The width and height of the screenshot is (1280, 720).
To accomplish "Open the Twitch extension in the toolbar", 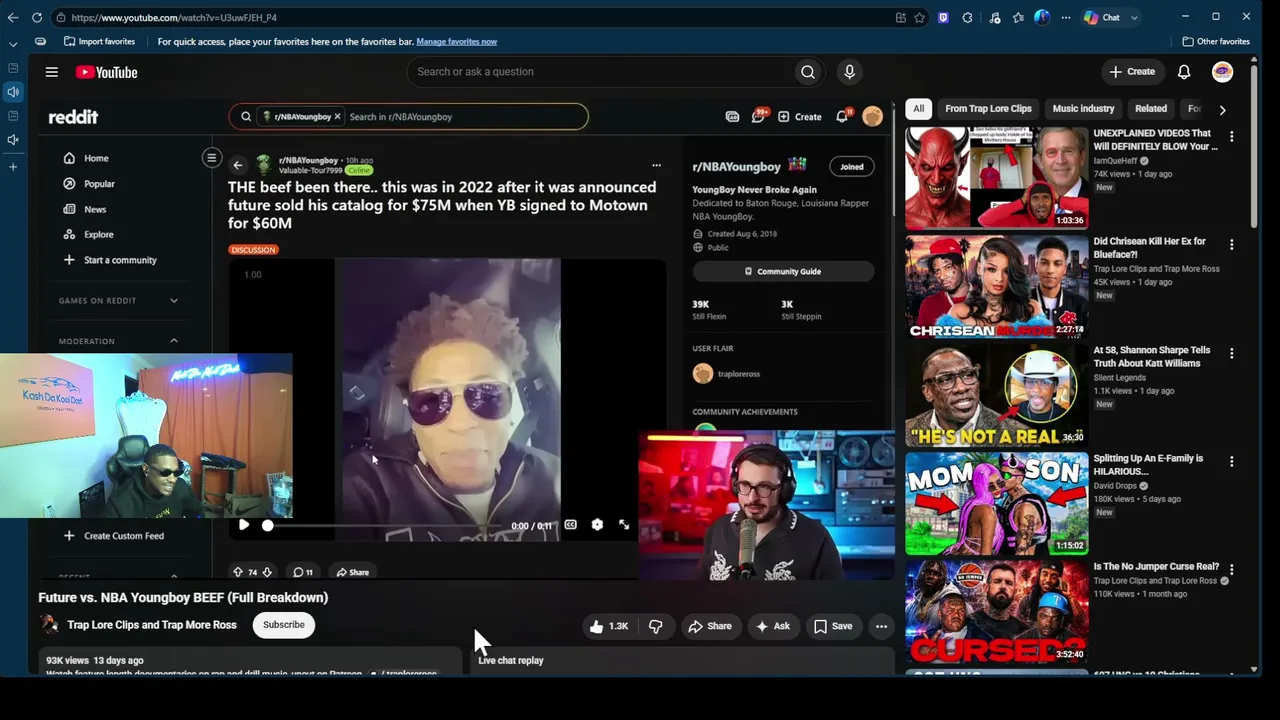I will click(943, 17).
